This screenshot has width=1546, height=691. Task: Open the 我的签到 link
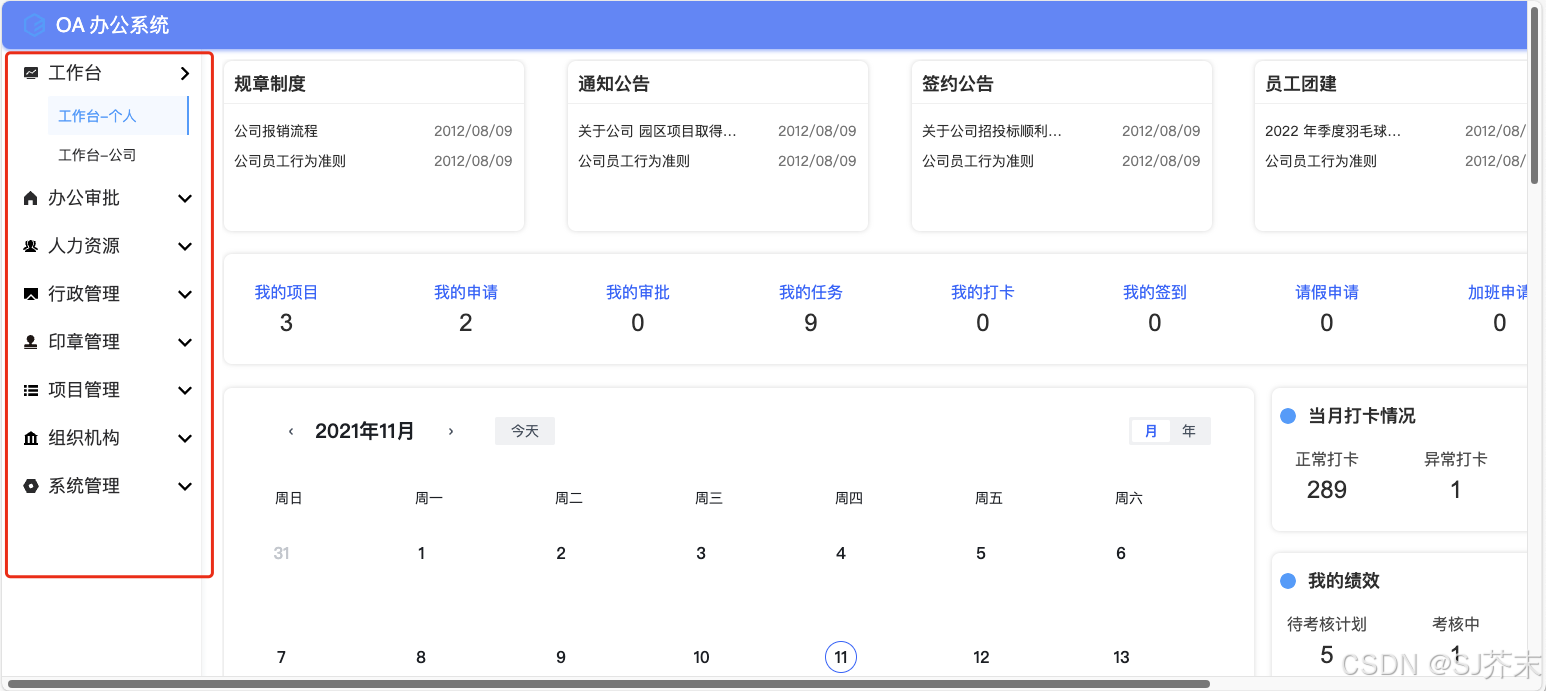pos(1155,292)
